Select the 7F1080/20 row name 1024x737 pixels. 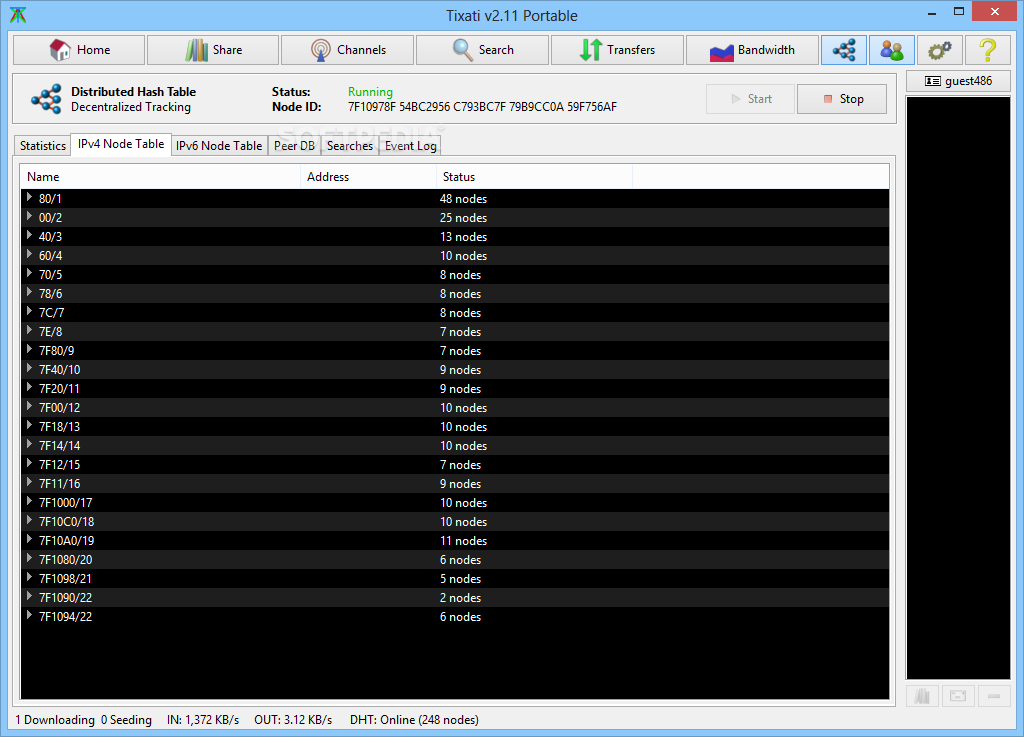coord(65,559)
